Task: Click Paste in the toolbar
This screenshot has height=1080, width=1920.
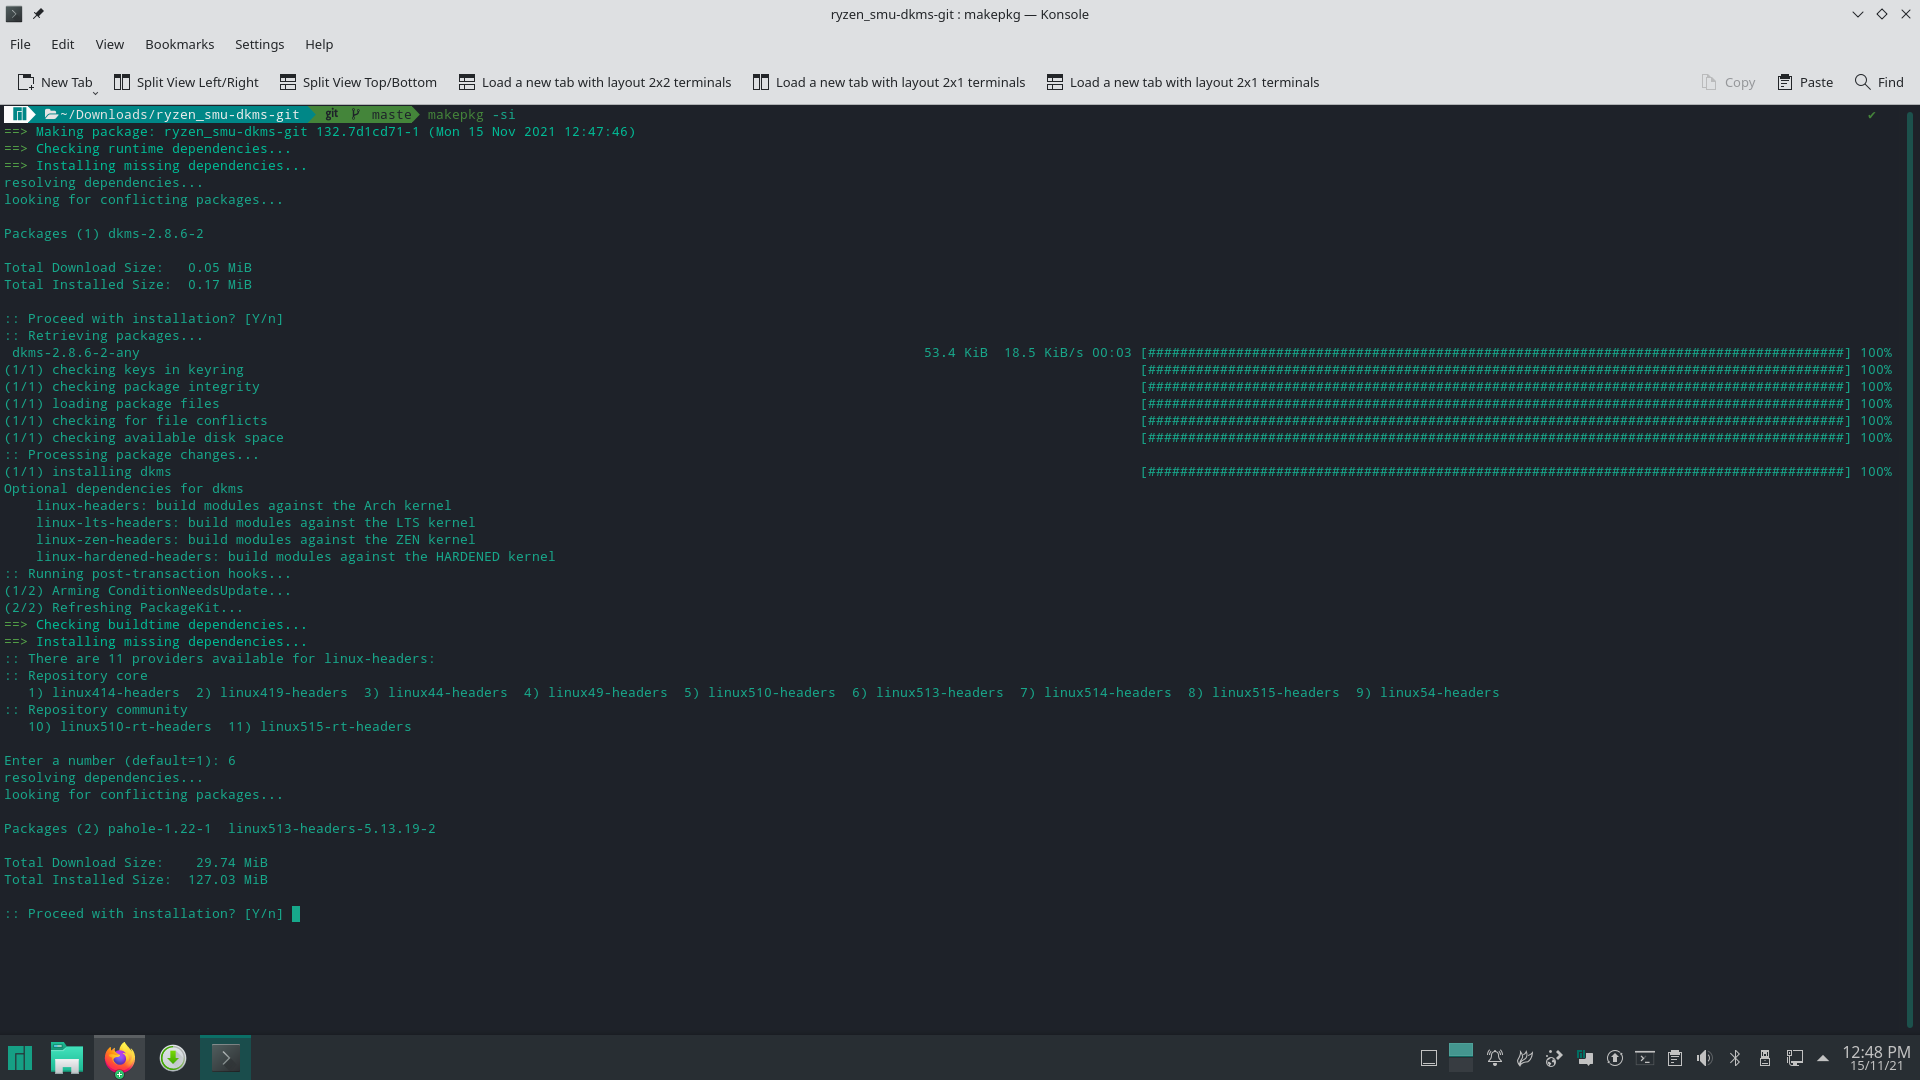Action: [1805, 82]
